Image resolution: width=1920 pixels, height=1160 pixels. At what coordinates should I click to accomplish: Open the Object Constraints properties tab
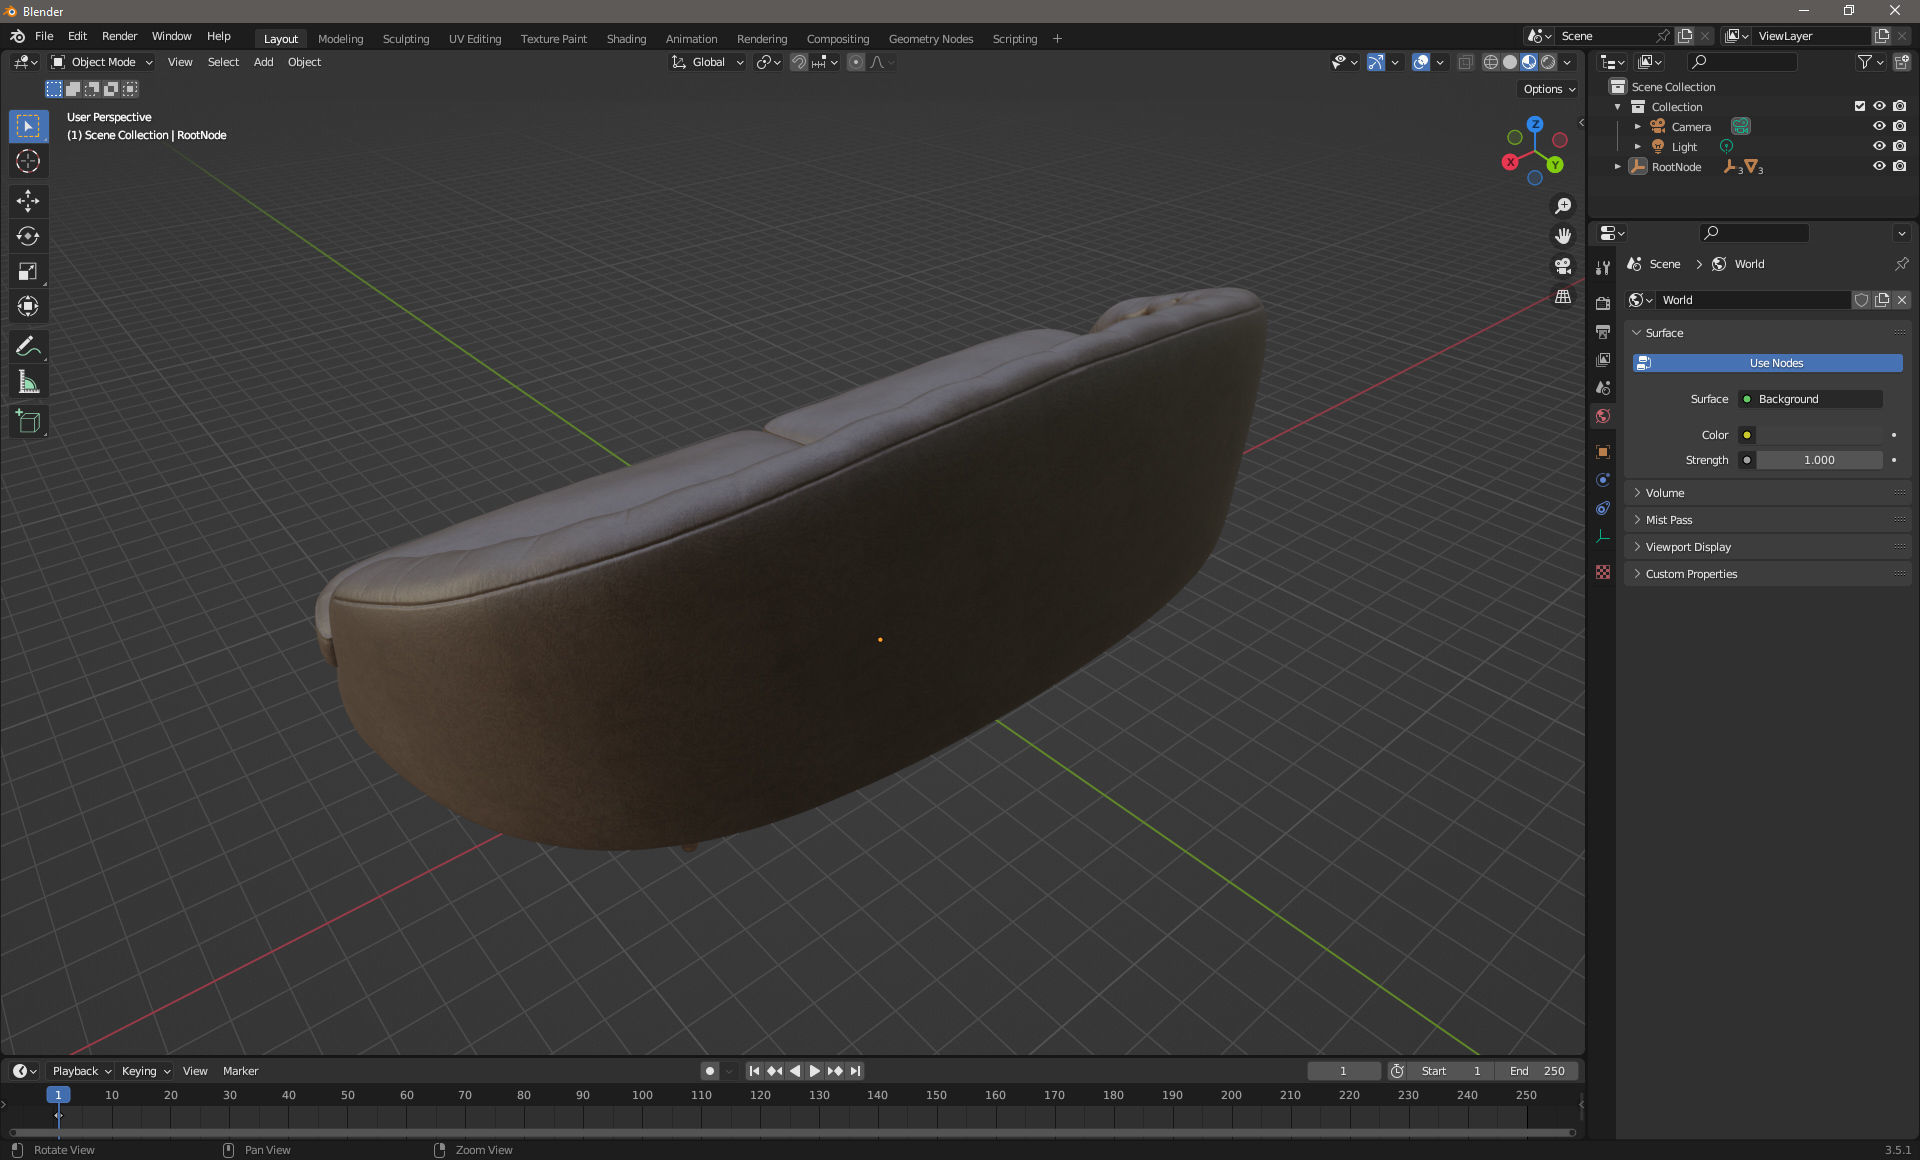pos(1603,508)
